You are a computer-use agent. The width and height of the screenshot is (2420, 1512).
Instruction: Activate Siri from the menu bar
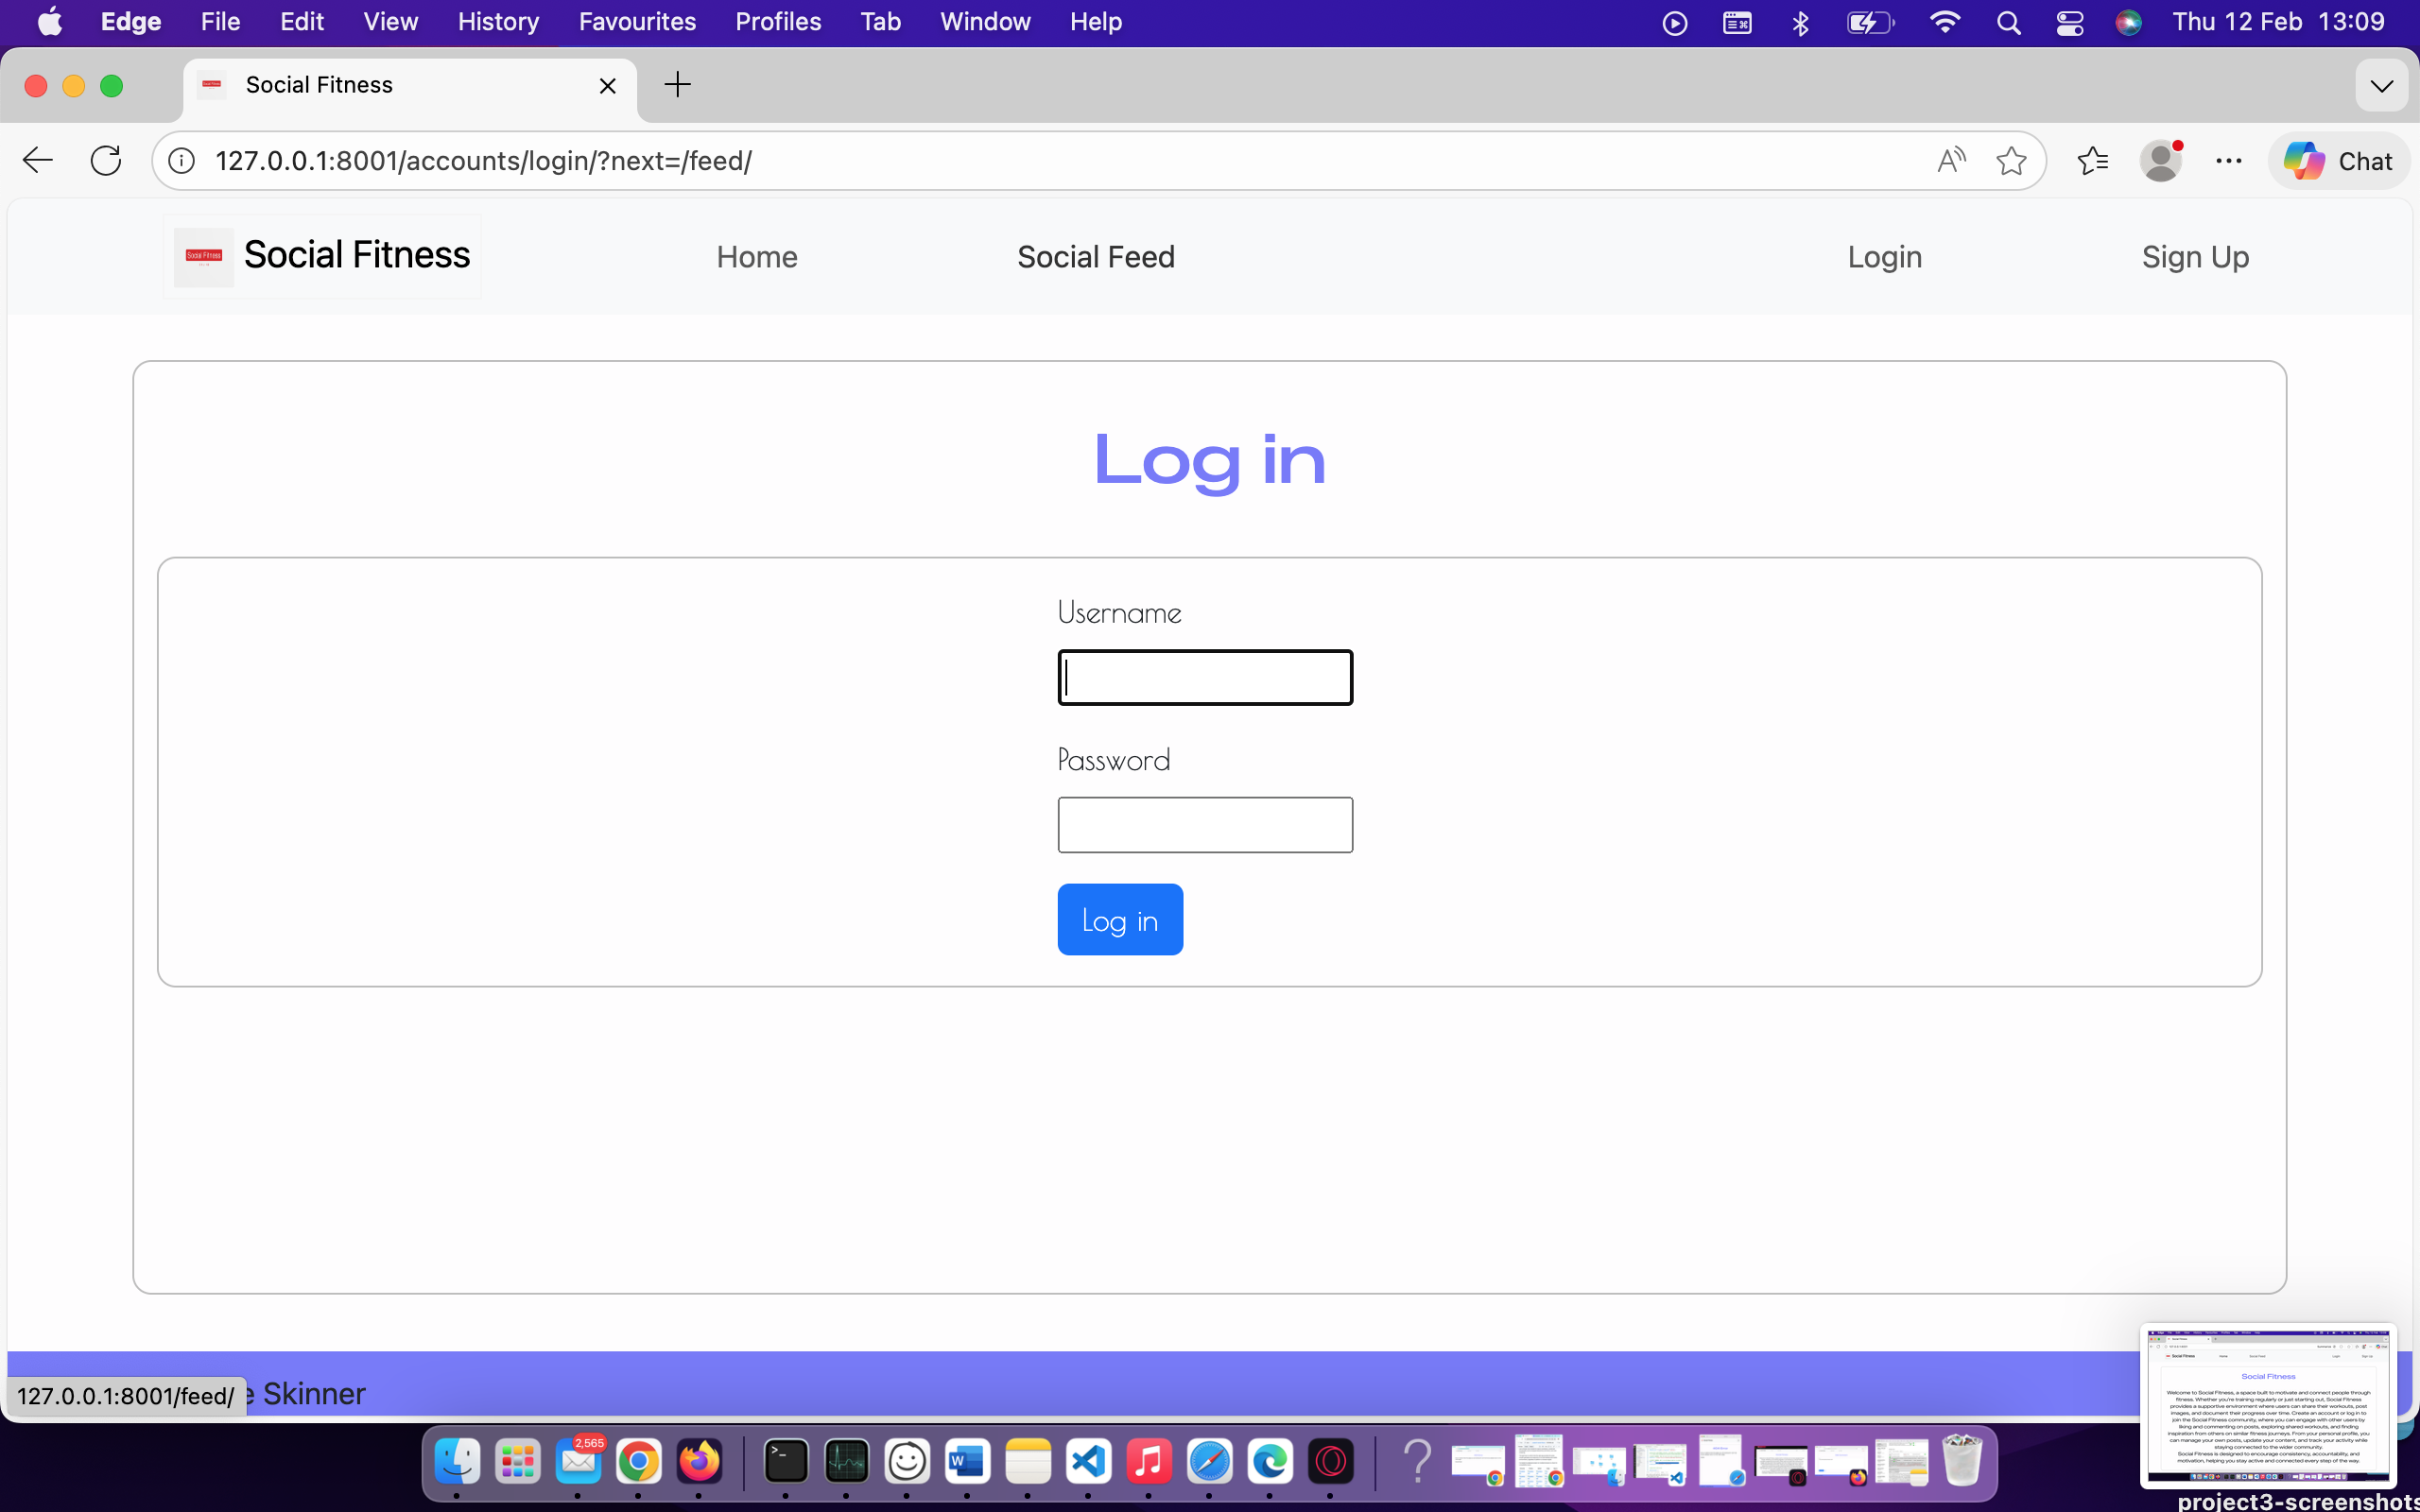coord(2129,21)
